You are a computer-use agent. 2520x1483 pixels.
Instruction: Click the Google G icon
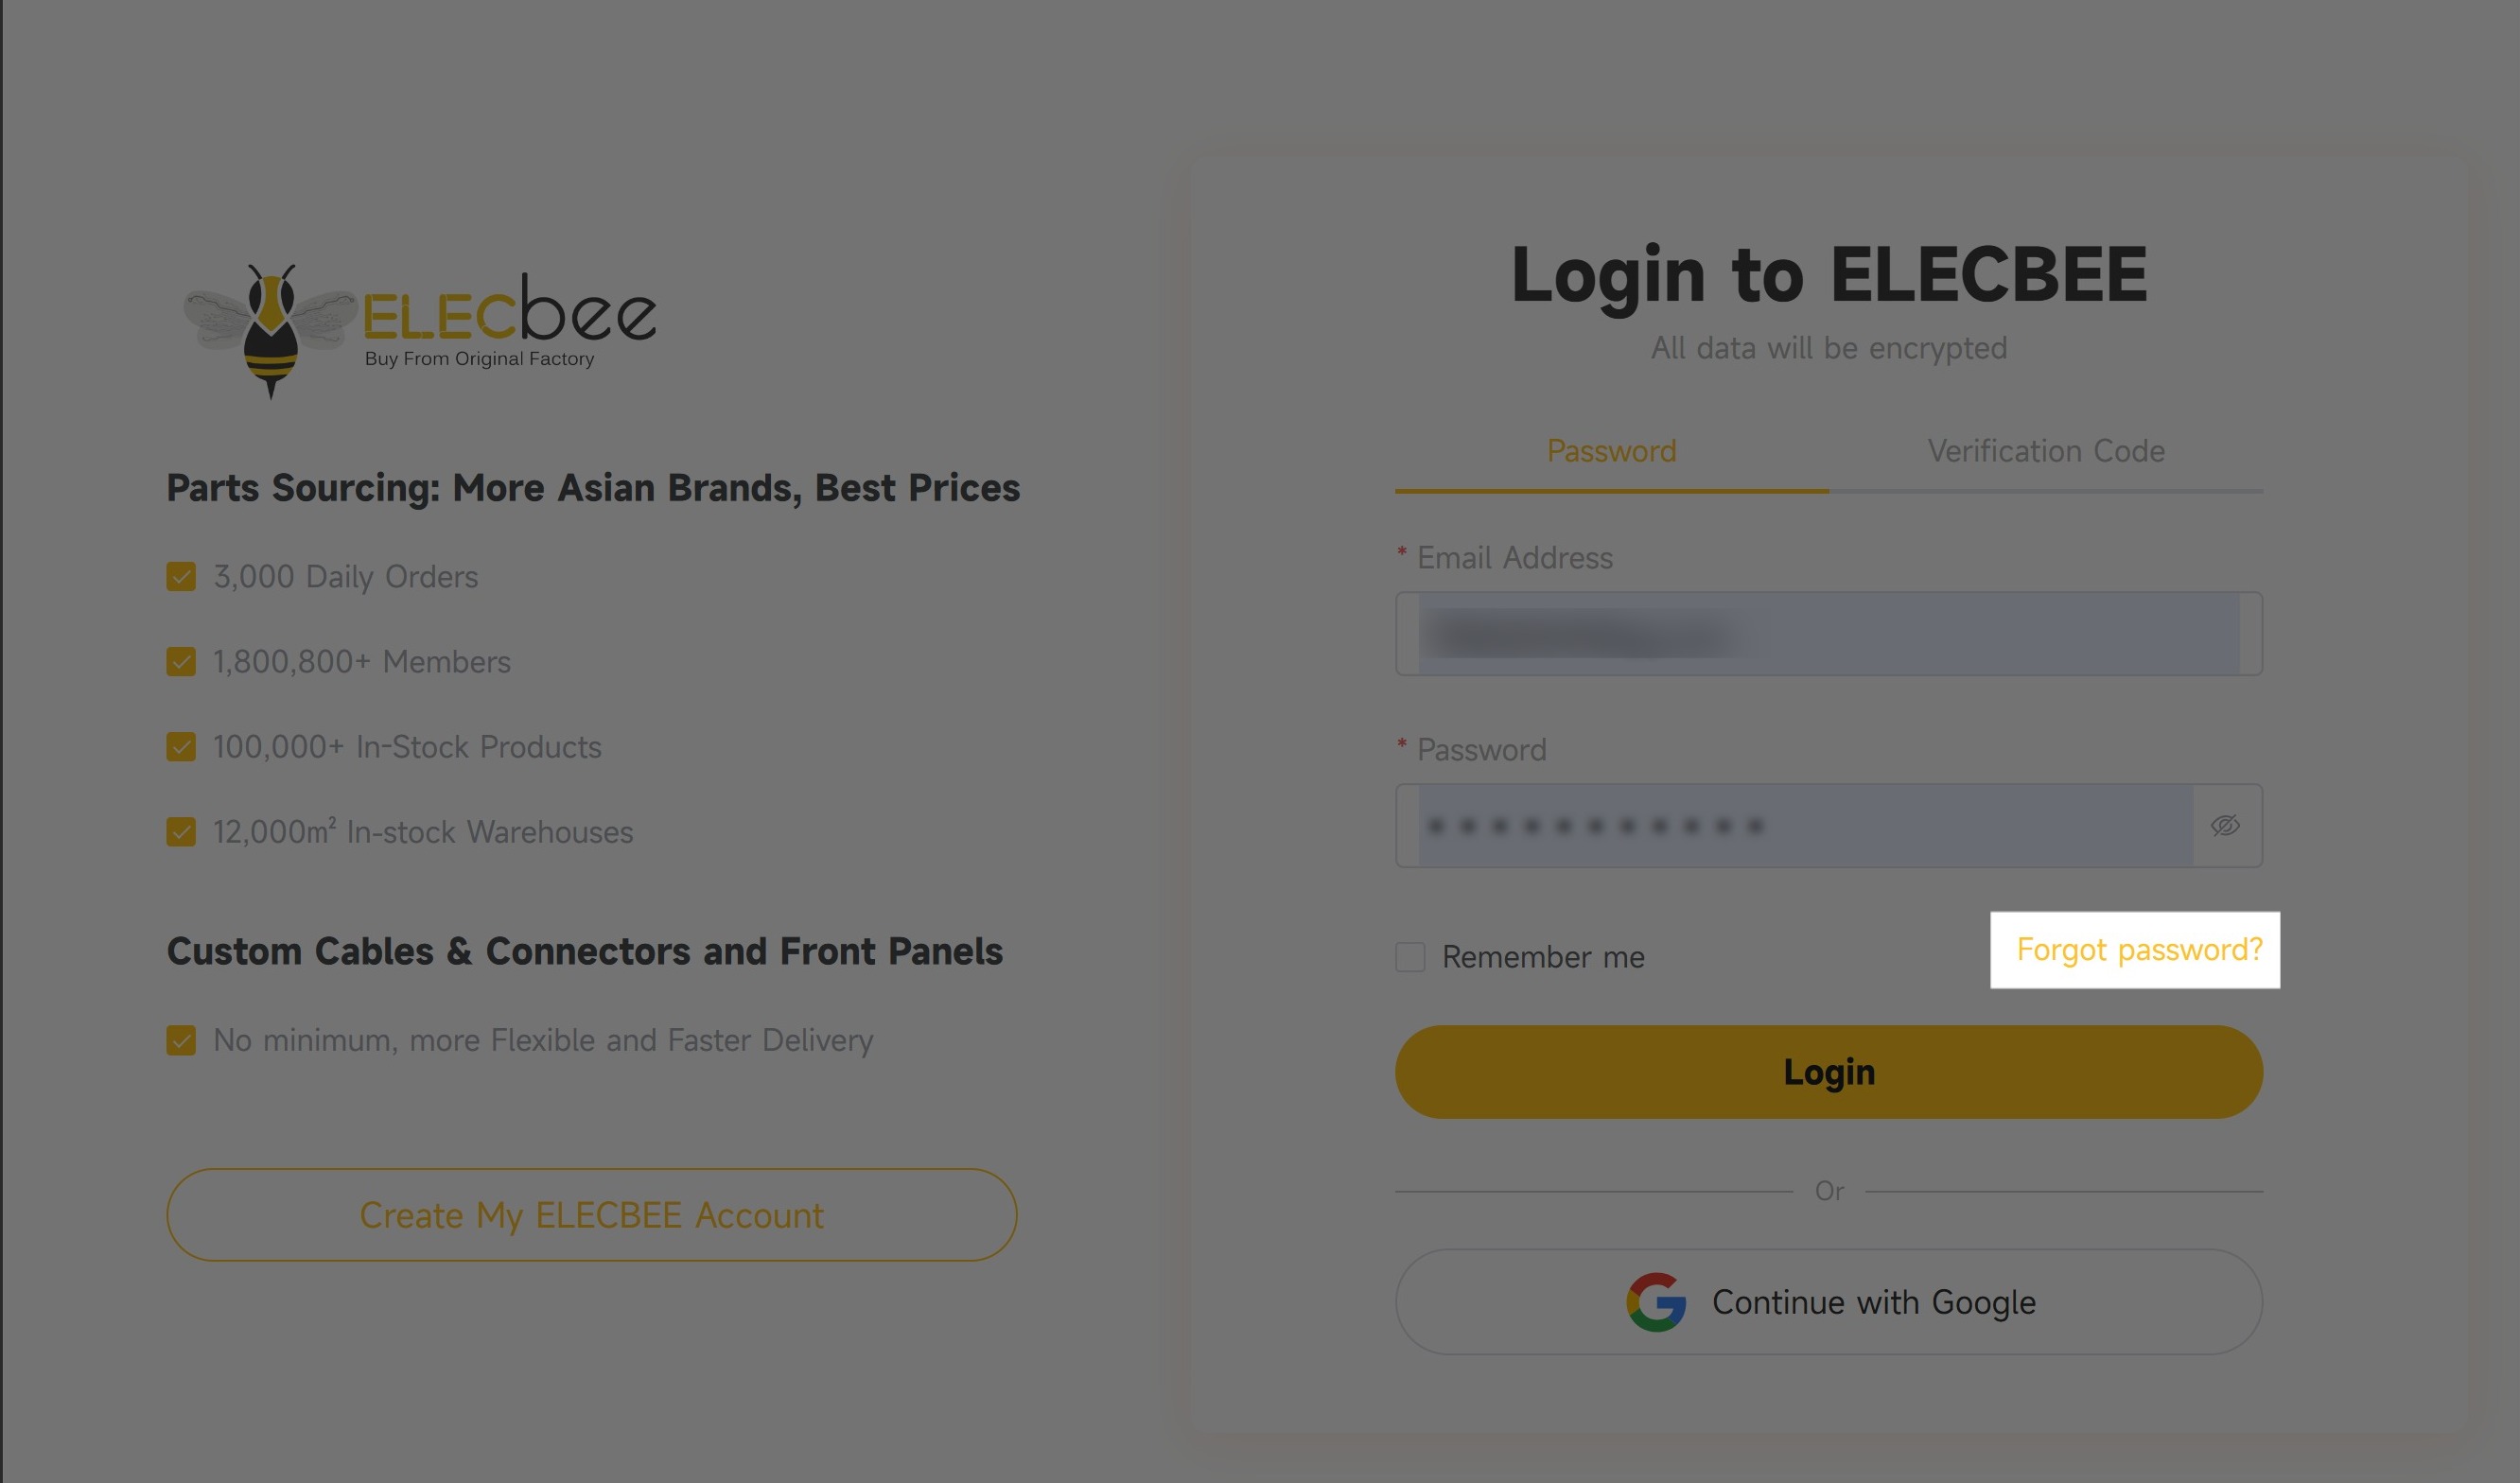1656,1302
